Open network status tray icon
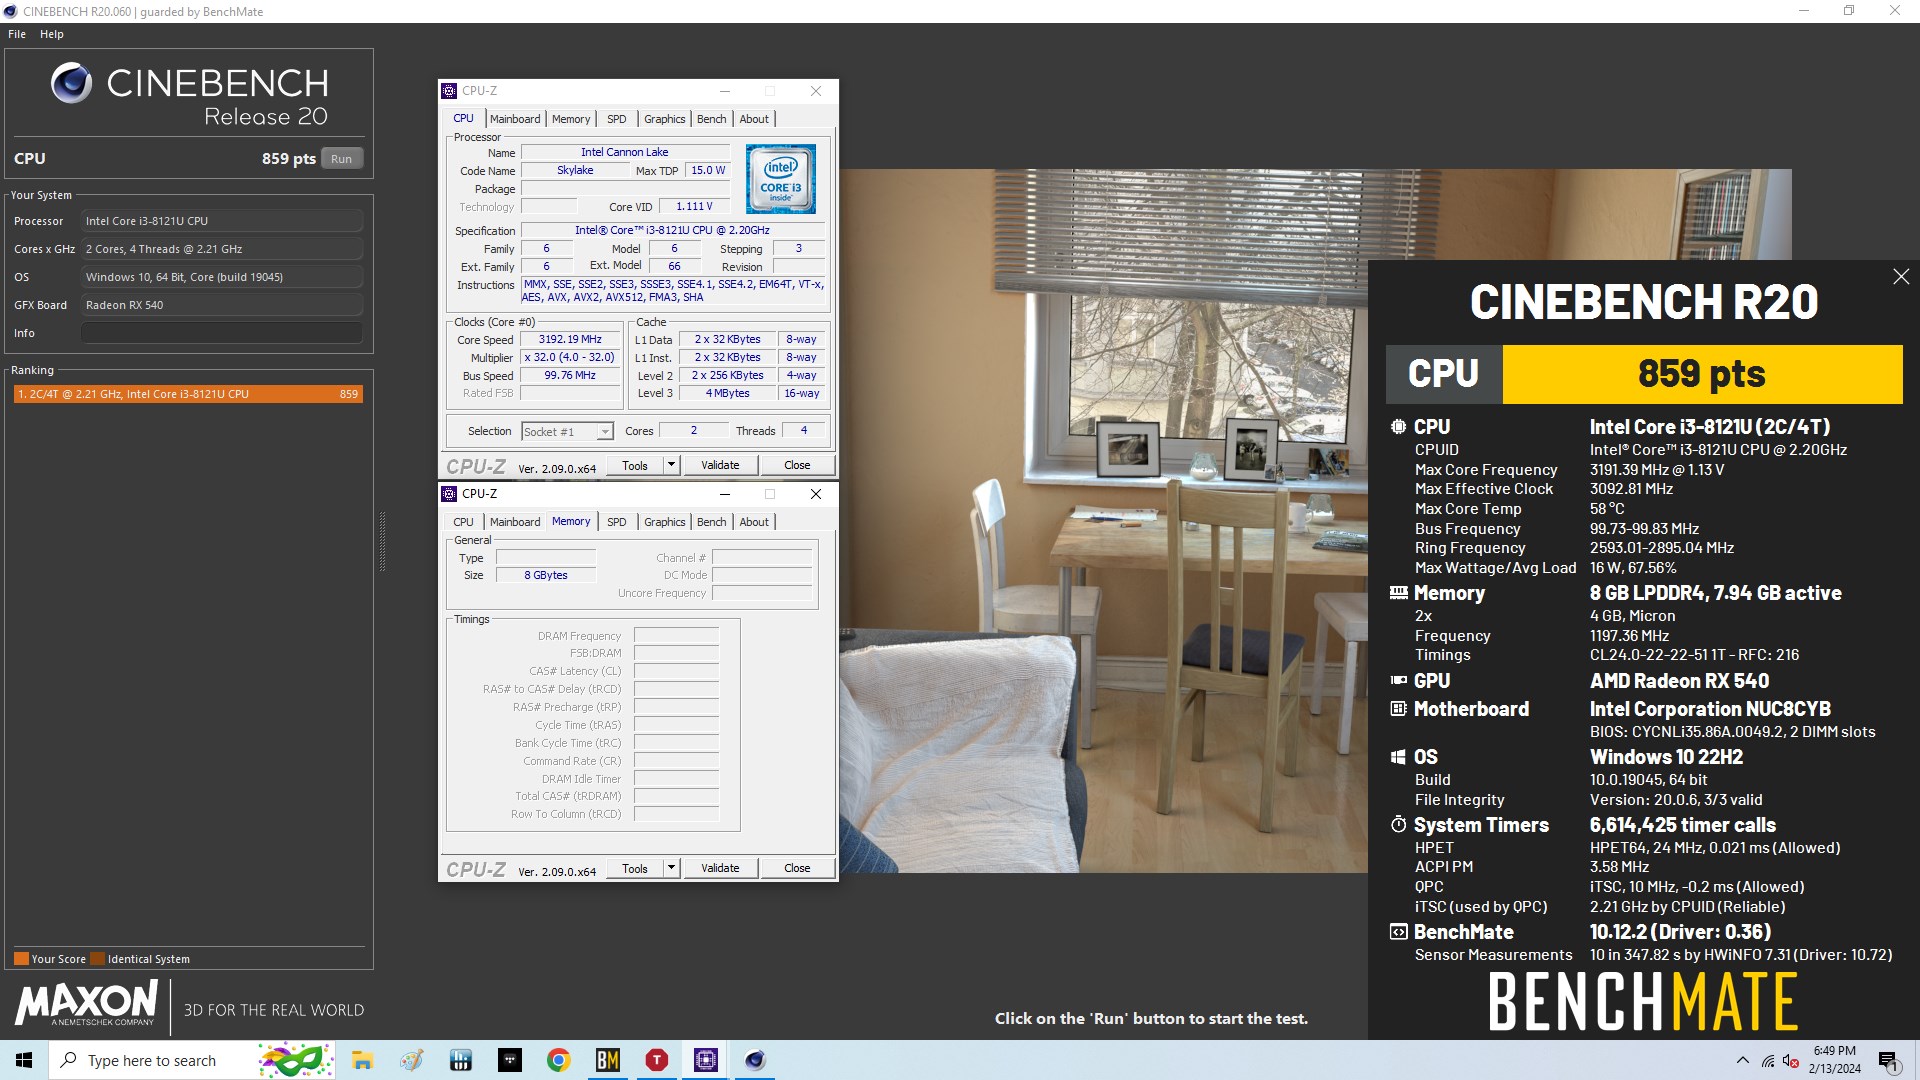Screen dimensions: 1920x1080 click(1768, 1060)
